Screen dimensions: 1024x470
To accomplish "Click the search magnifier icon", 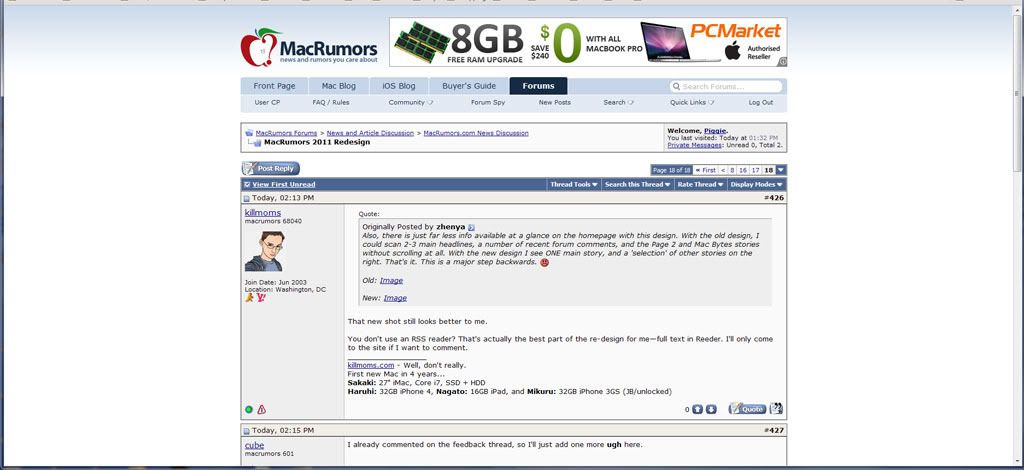I will click(677, 86).
